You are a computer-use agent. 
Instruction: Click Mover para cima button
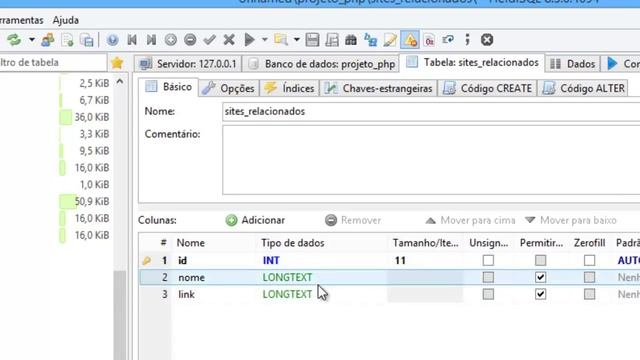tap(470, 220)
